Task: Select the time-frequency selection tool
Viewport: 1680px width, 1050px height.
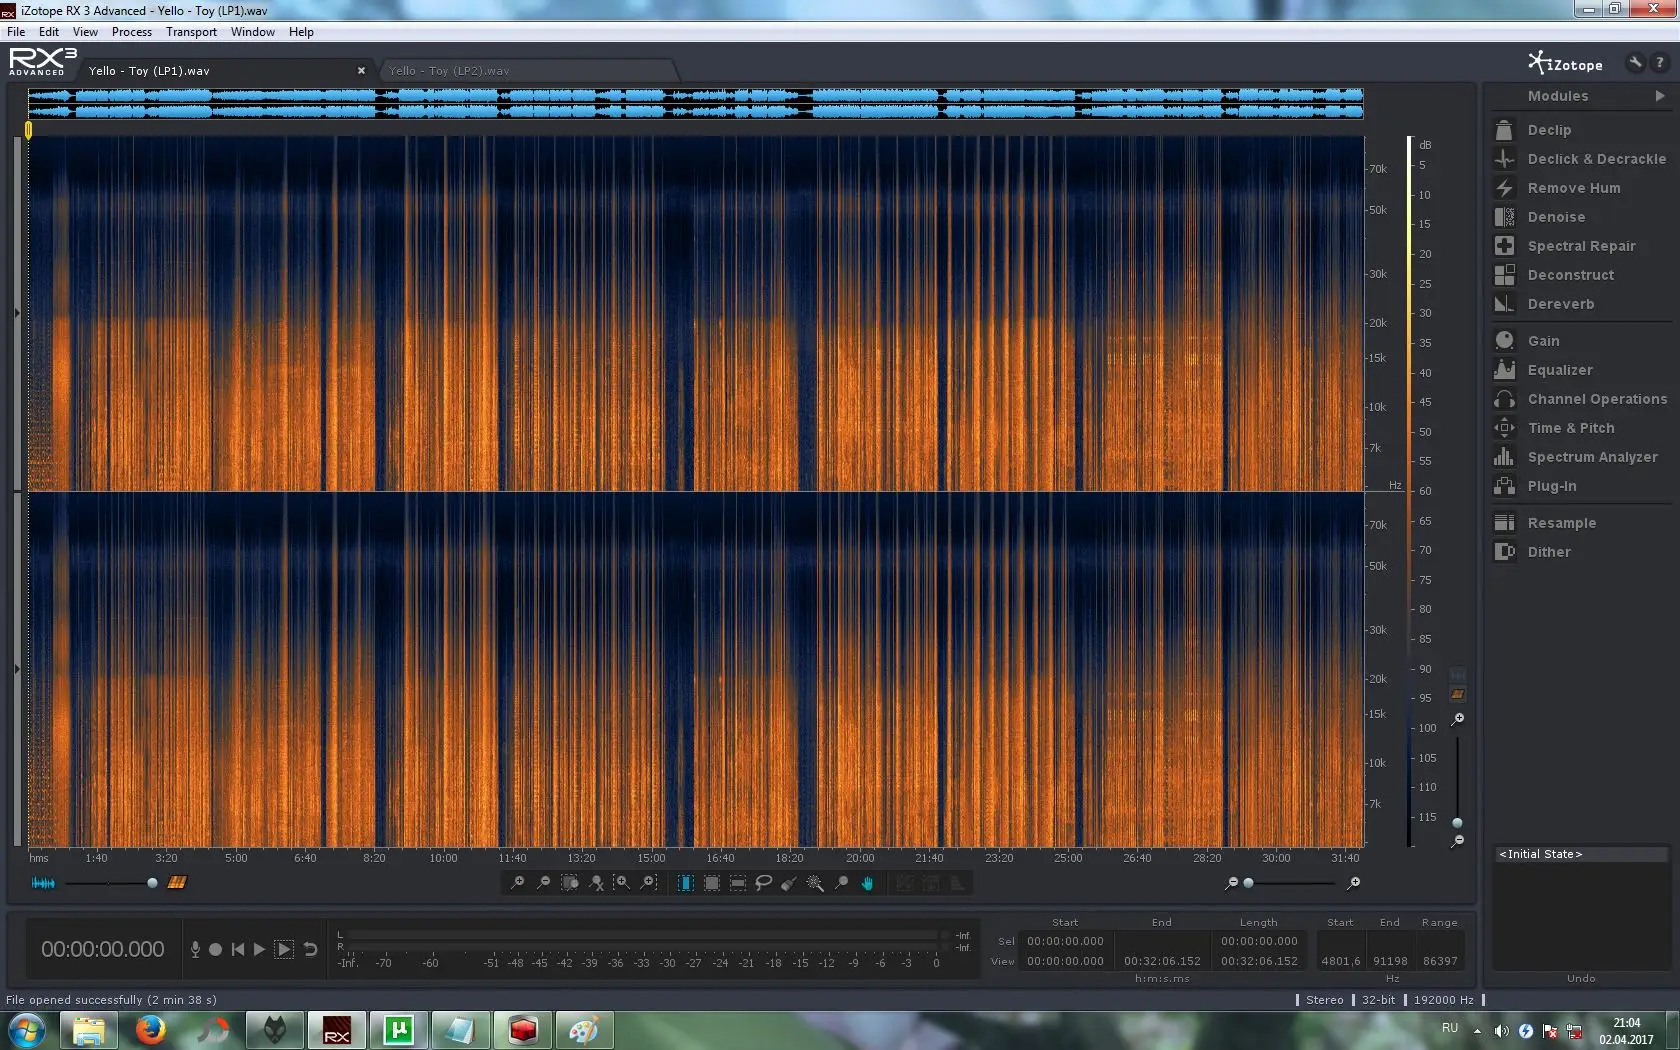Action: click(x=712, y=883)
